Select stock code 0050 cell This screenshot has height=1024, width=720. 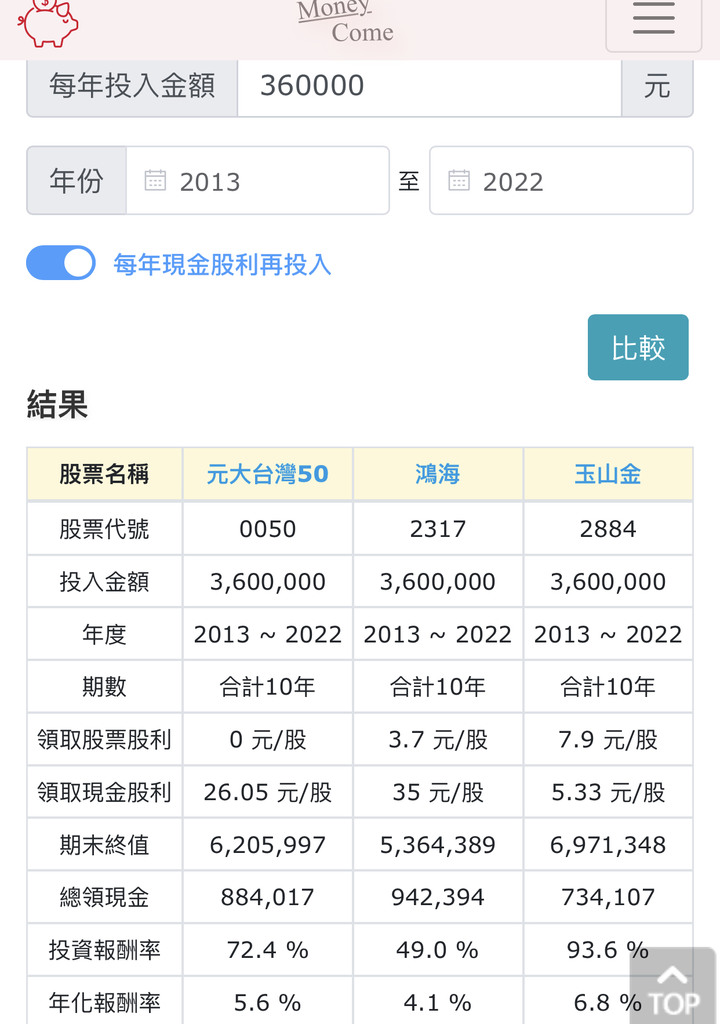point(268,528)
